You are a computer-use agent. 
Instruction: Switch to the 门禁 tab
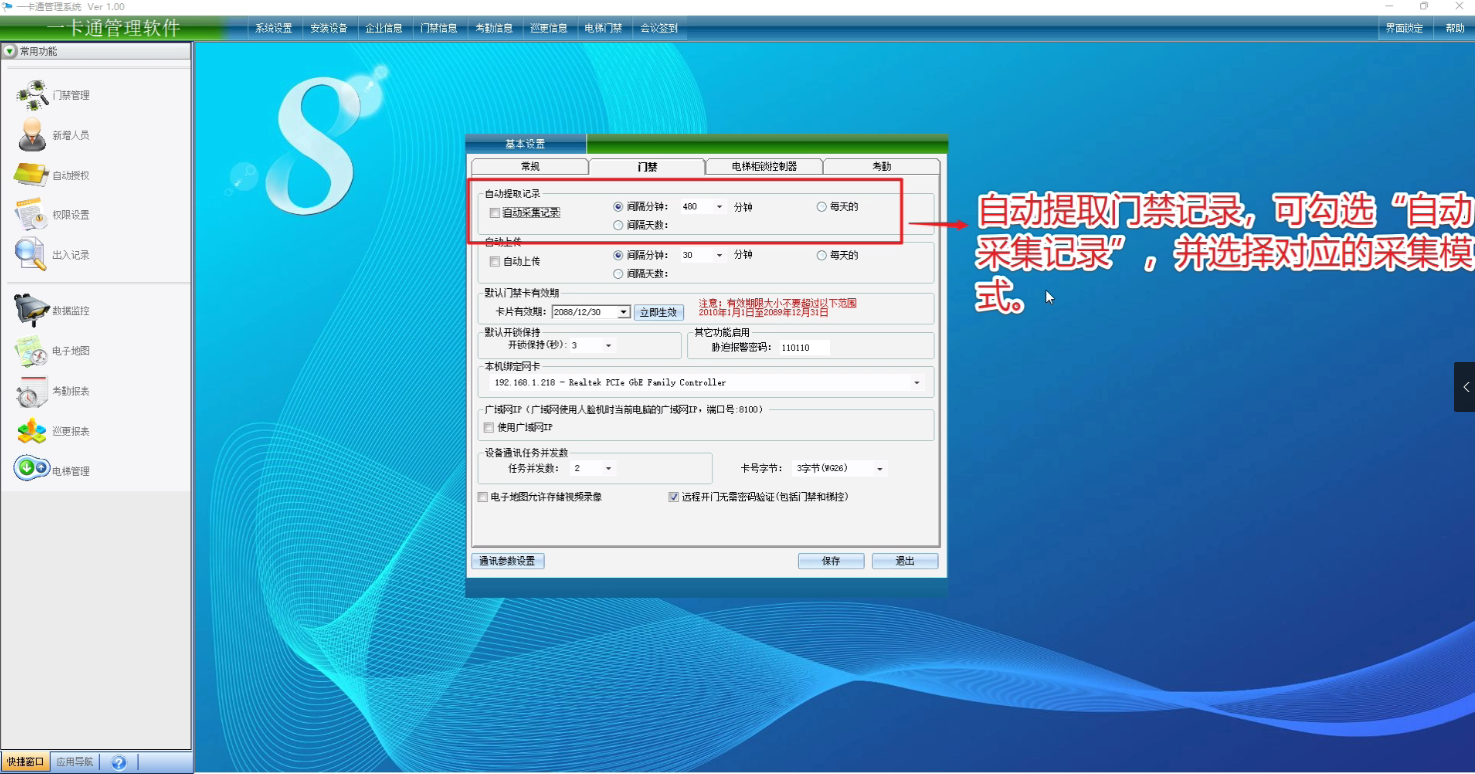tap(647, 167)
